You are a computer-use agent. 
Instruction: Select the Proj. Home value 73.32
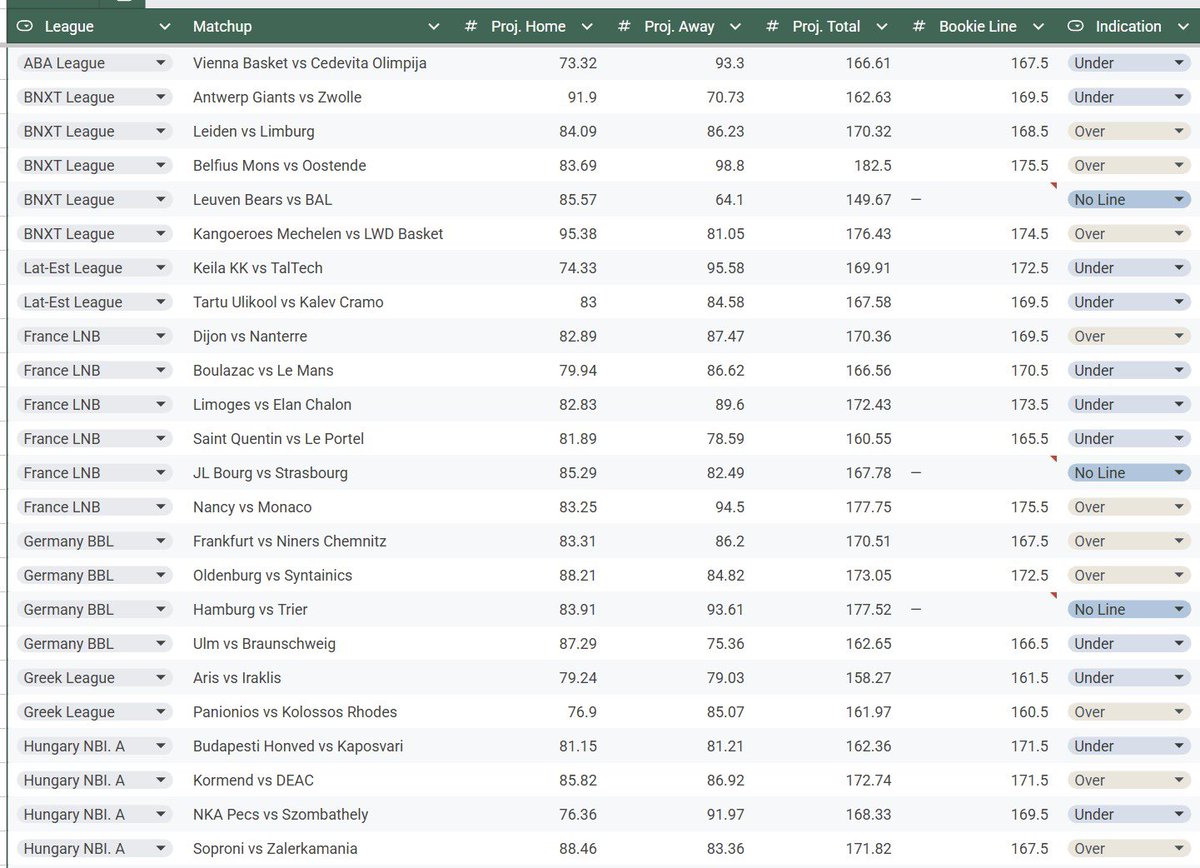coord(578,63)
